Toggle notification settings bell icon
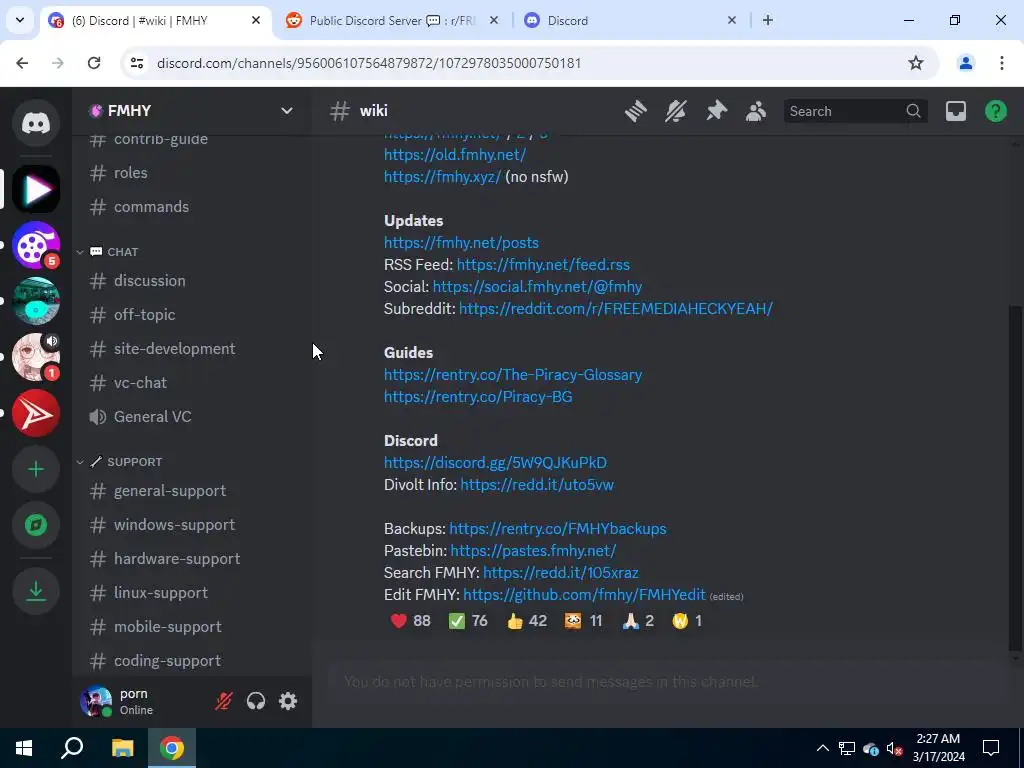 click(x=676, y=111)
